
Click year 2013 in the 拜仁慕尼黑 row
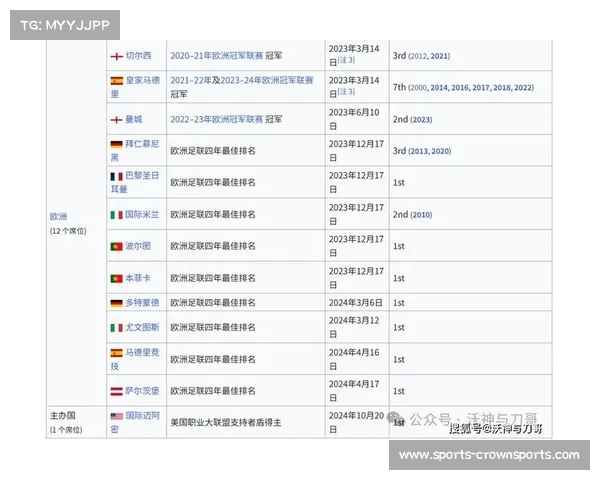(x=419, y=151)
